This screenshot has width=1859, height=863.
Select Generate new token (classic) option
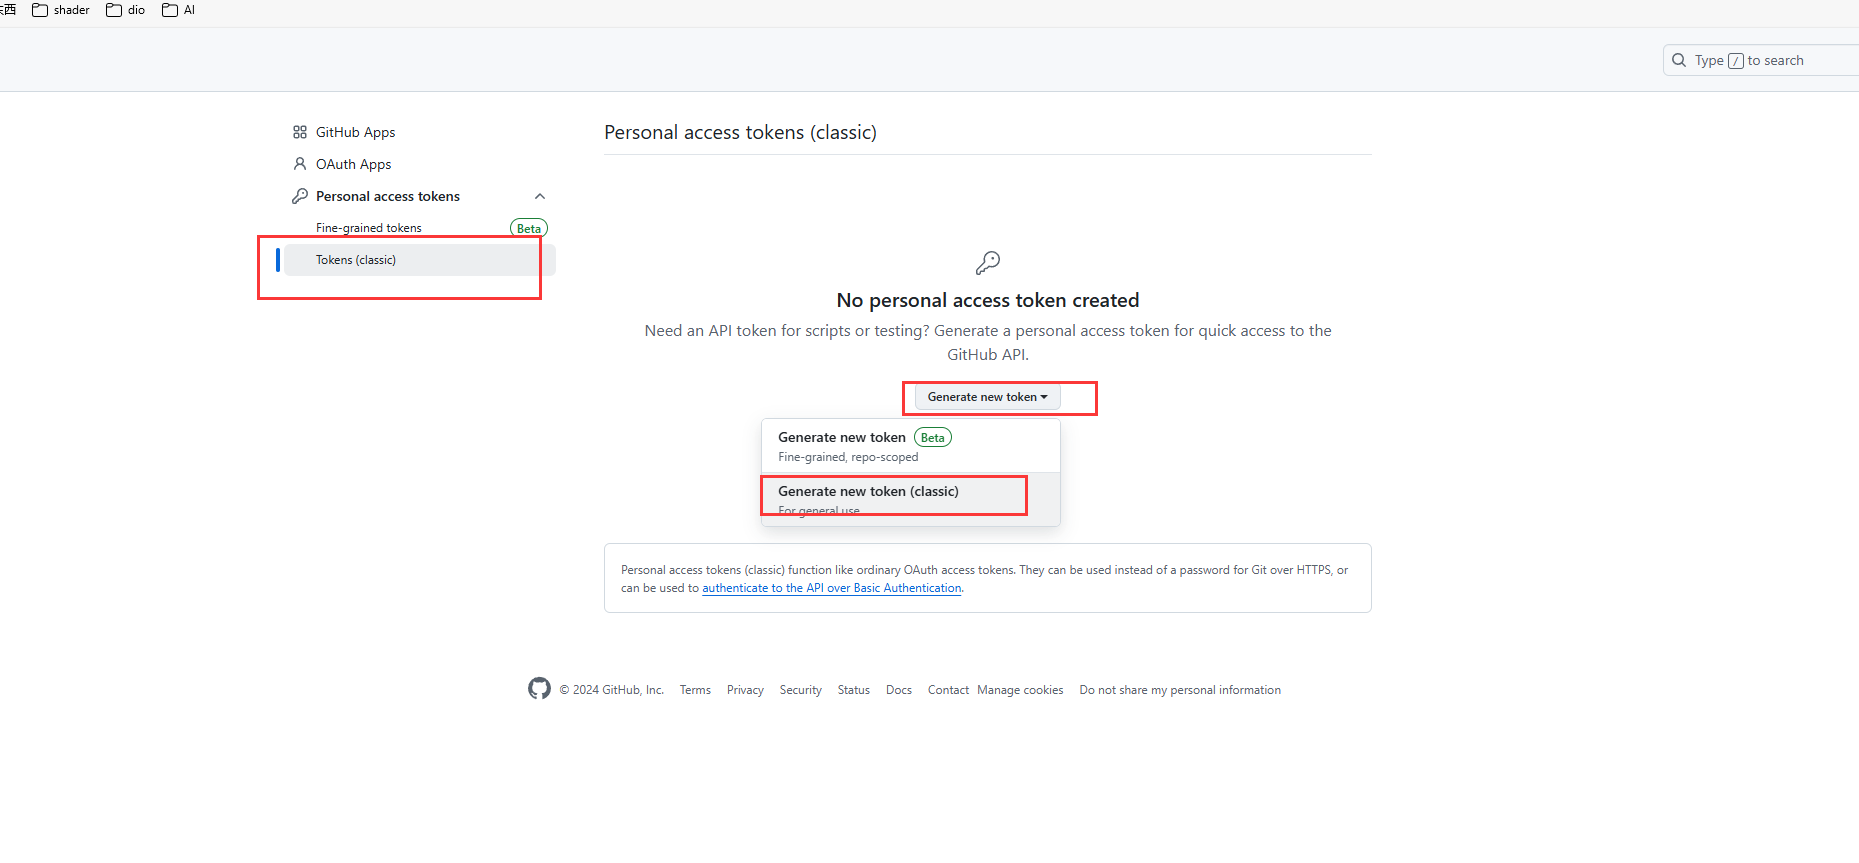[x=868, y=492]
